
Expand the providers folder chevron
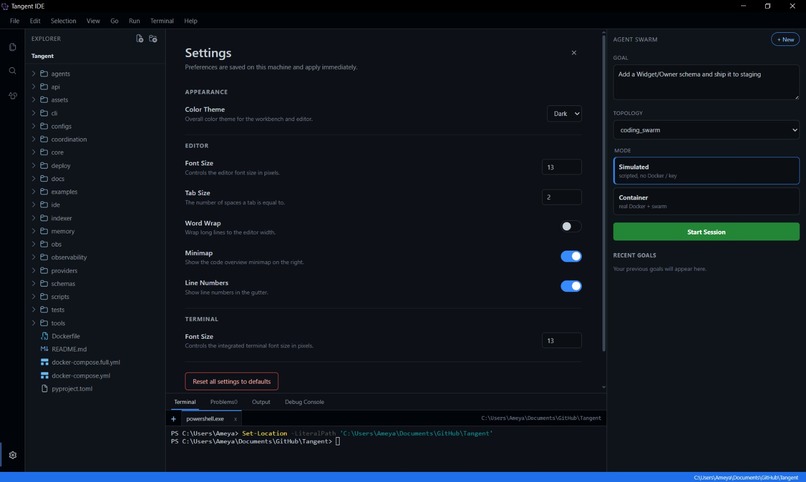[x=33, y=270]
